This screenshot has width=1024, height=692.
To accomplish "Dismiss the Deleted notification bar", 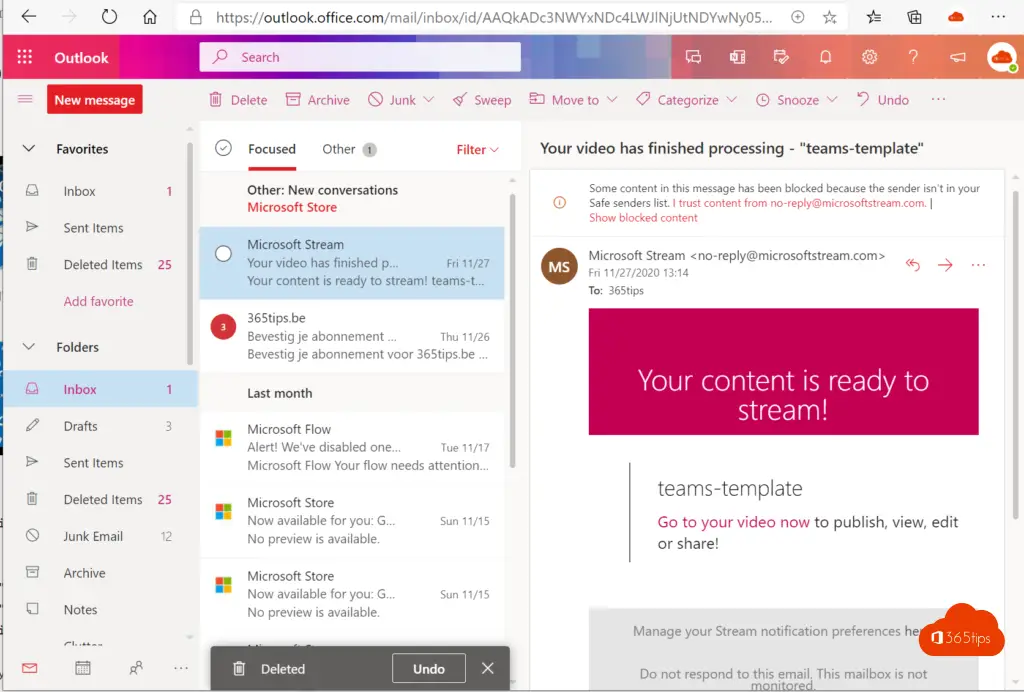I will (487, 668).
